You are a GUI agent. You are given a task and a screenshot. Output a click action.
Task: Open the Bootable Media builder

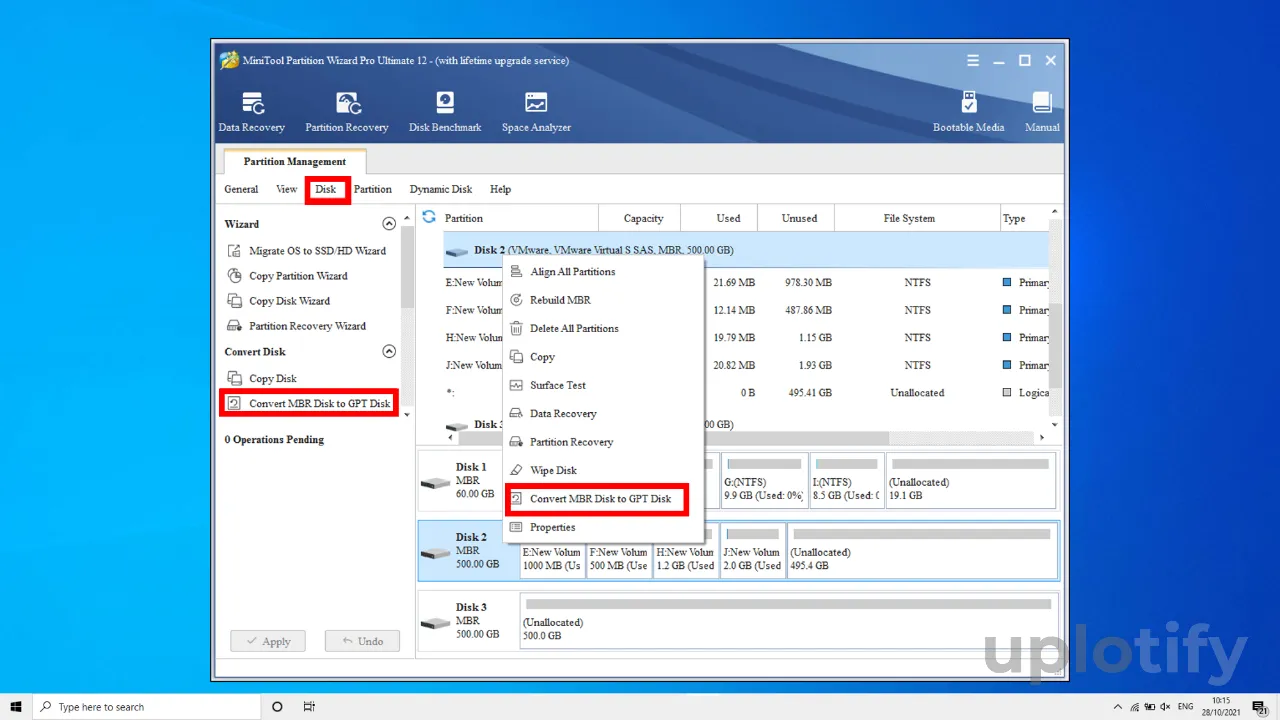(x=968, y=112)
